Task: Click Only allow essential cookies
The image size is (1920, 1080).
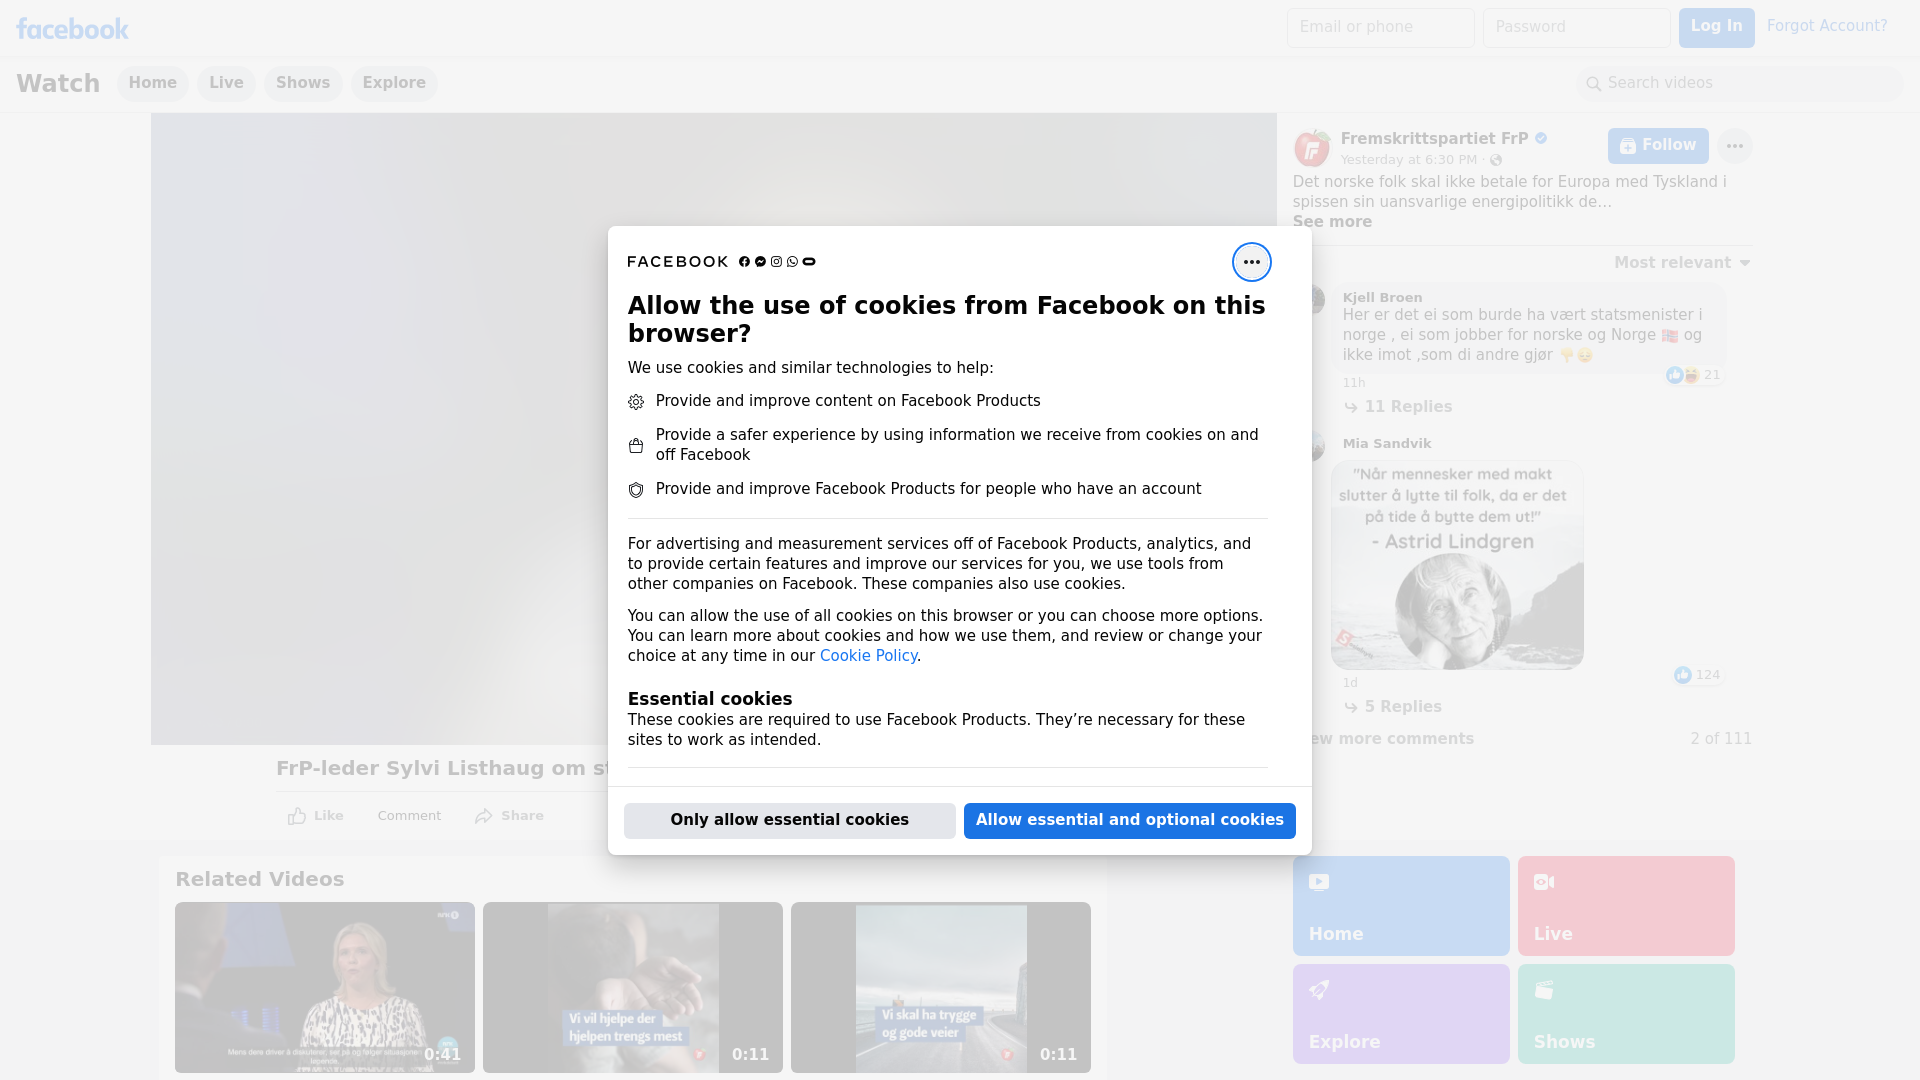Action: [x=789, y=820]
